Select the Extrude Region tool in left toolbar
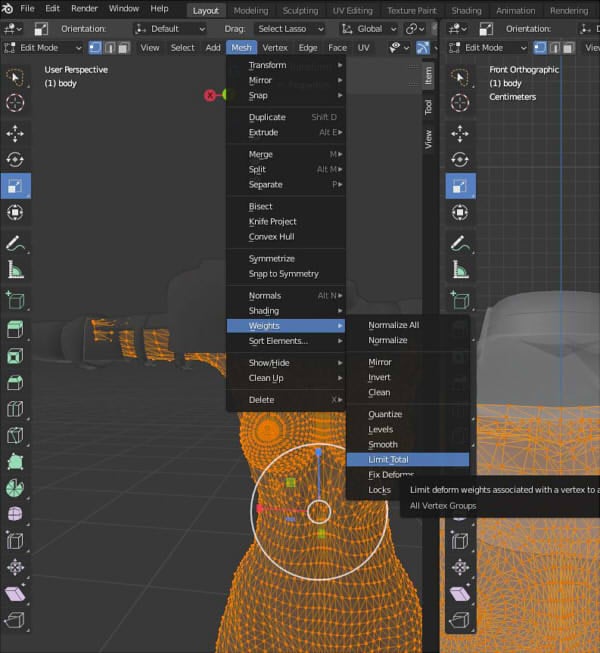This screenshot has height=653, width=600. tap(15, 330)
